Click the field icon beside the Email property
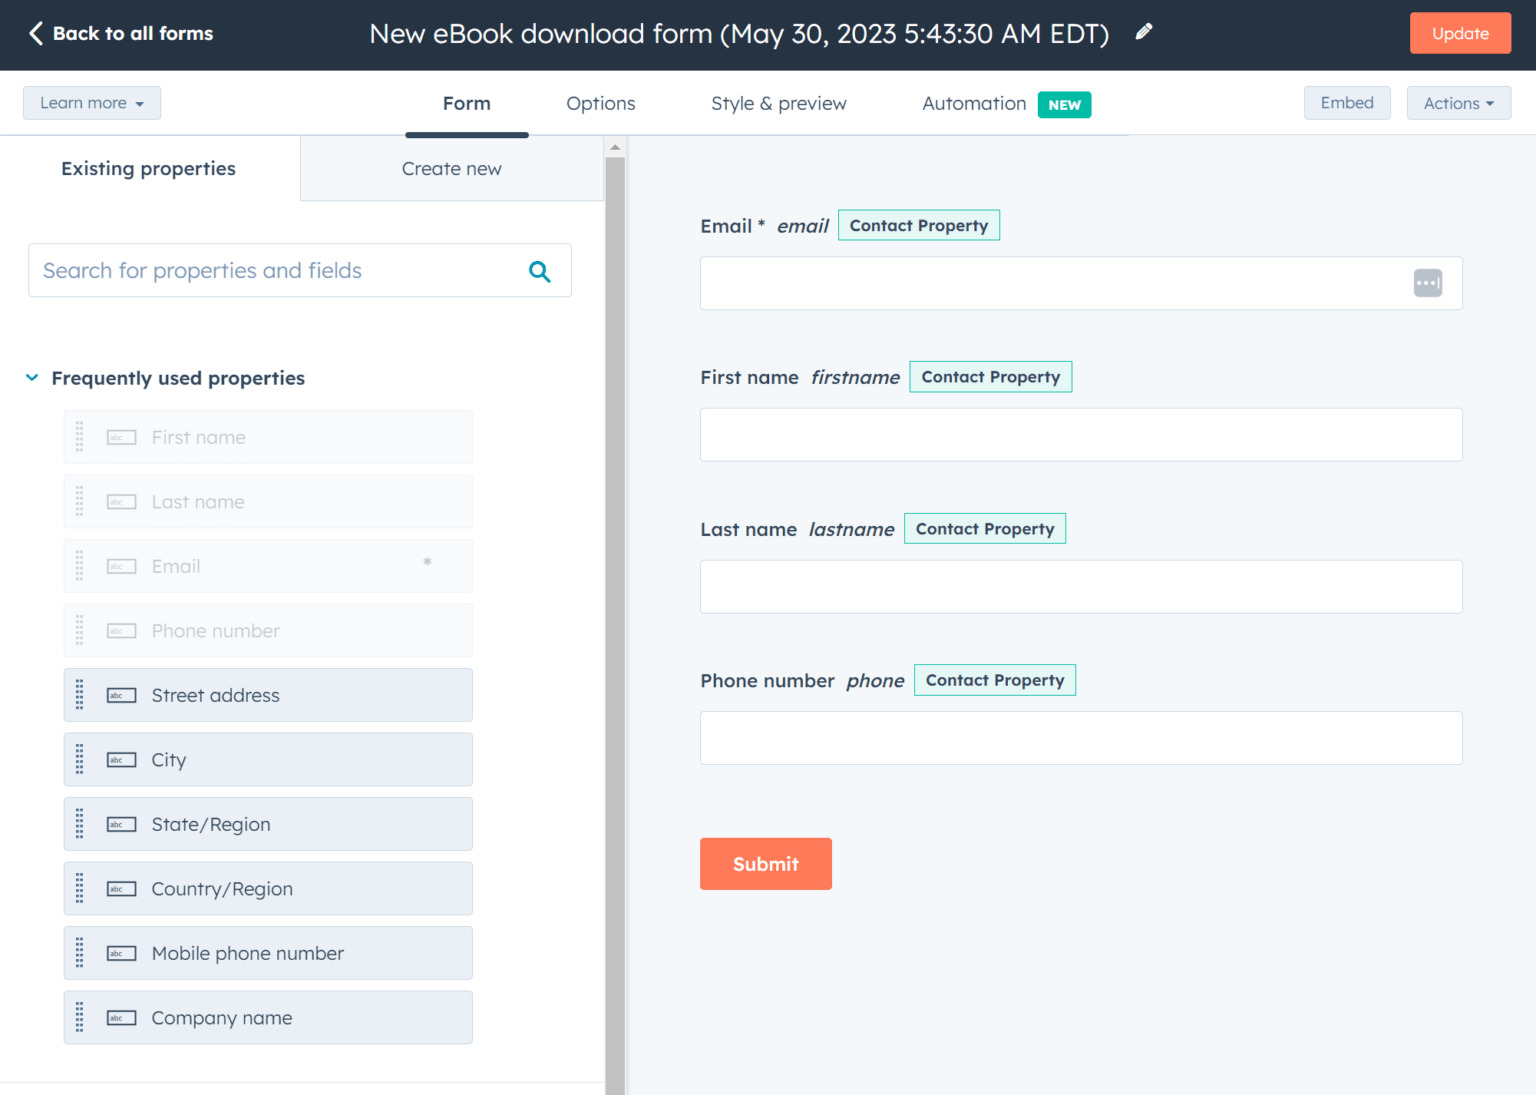 coord(120,566)
